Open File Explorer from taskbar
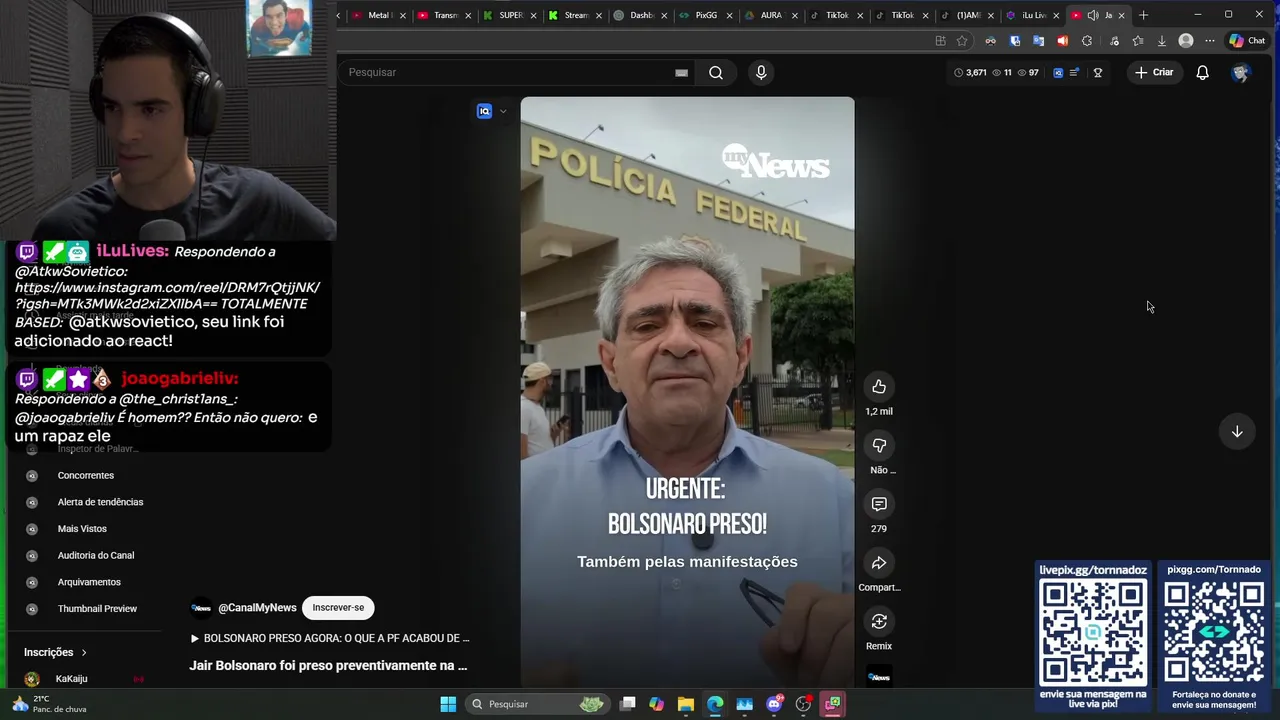This screenshot has width=1280, height=720. point(686,704)
